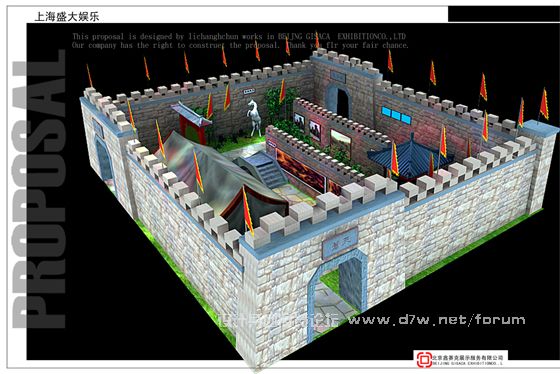Click the black banner block in header

tap(504, 14)
